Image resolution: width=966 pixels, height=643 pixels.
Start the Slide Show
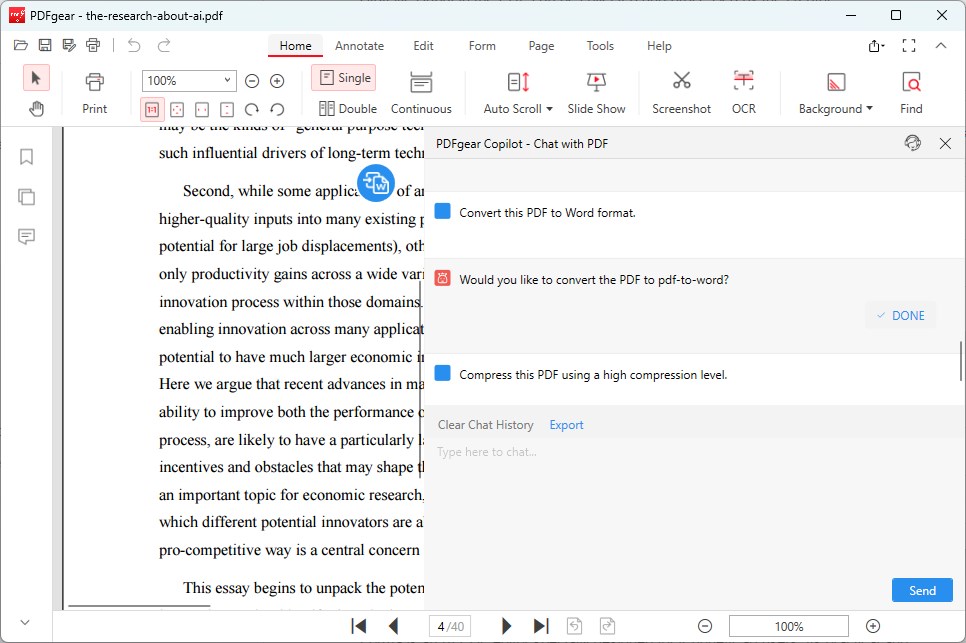pyautogui.click(x=596, y=92)
